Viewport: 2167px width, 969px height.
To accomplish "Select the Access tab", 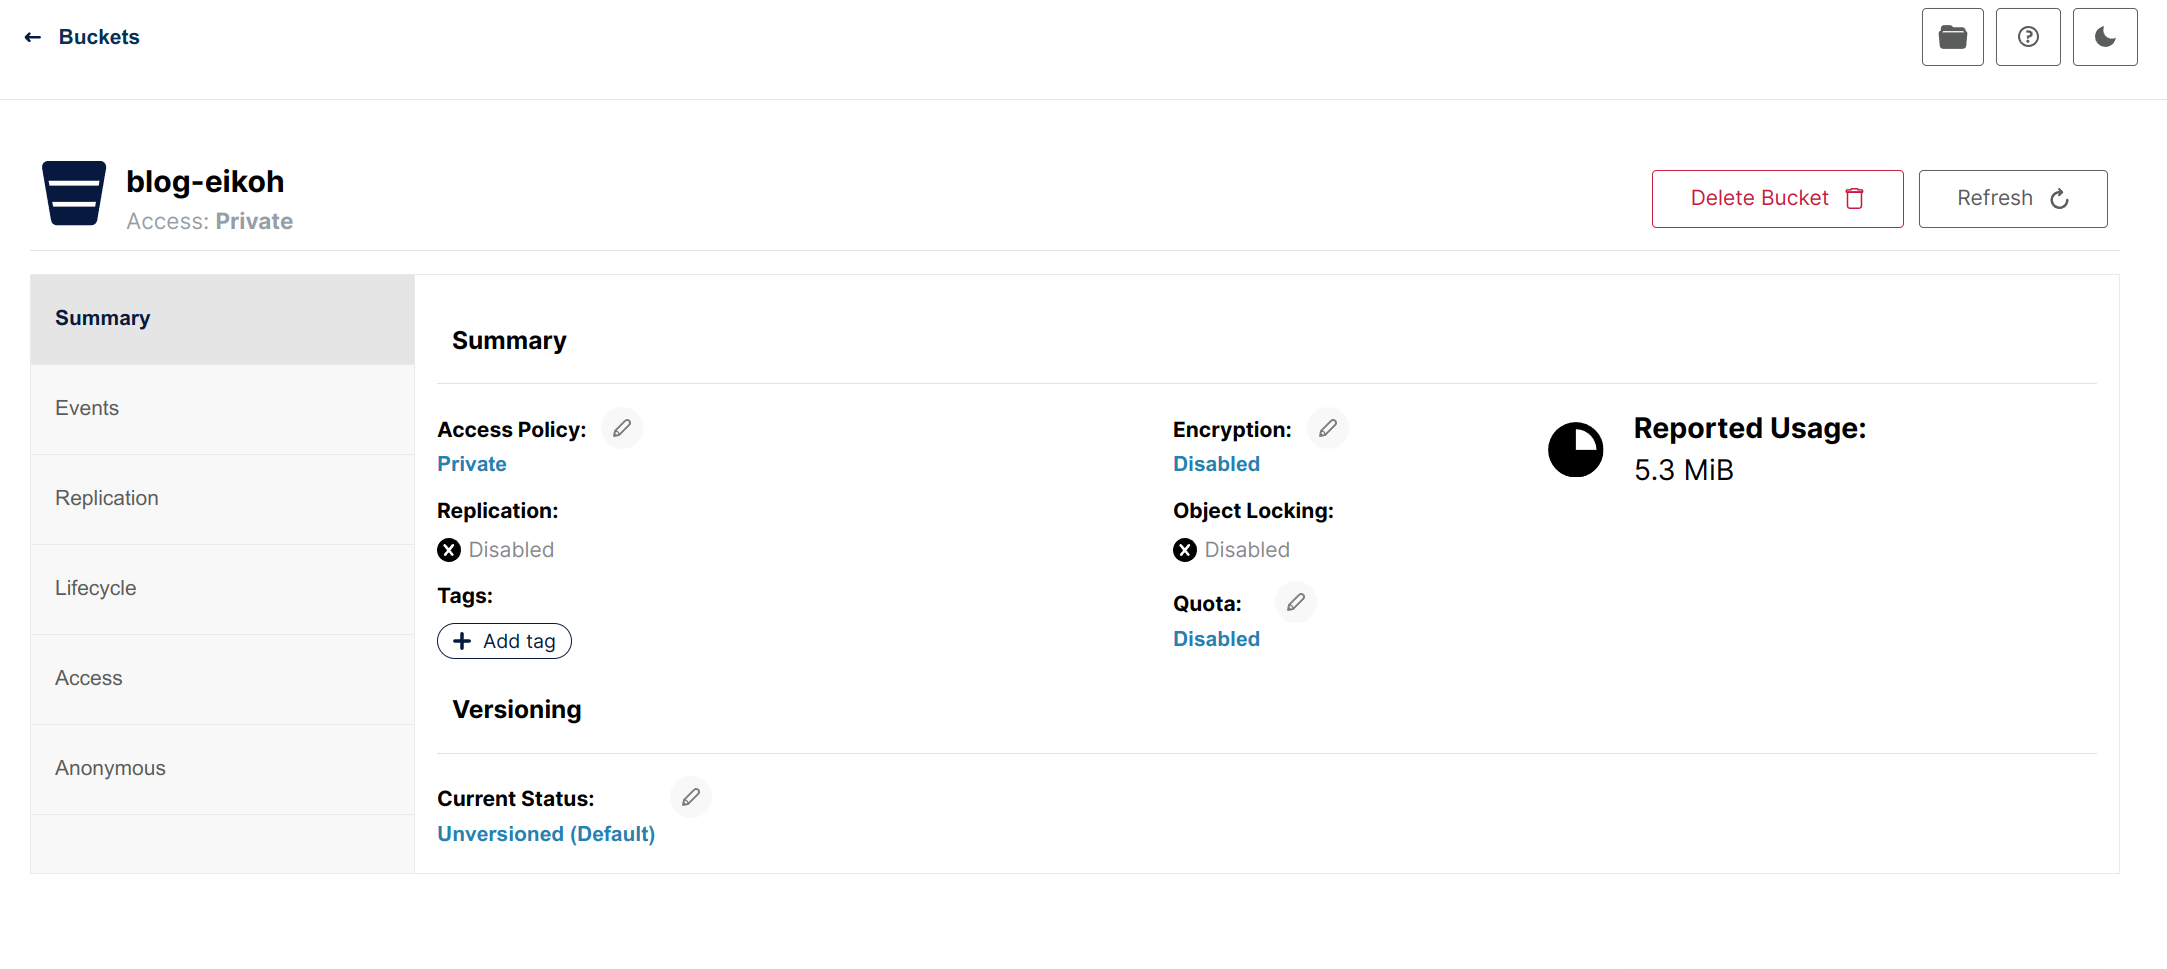I will pyautogui.click(x=89, y=678).
